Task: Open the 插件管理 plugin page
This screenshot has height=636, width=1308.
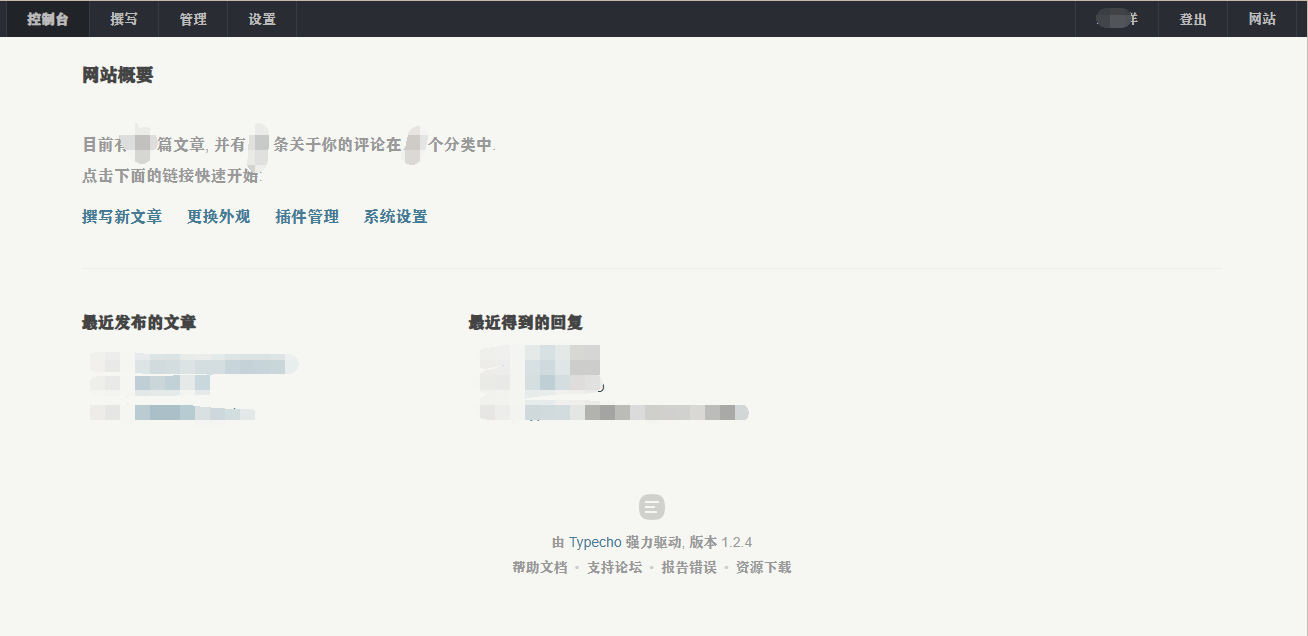Action: coord(307,217)
